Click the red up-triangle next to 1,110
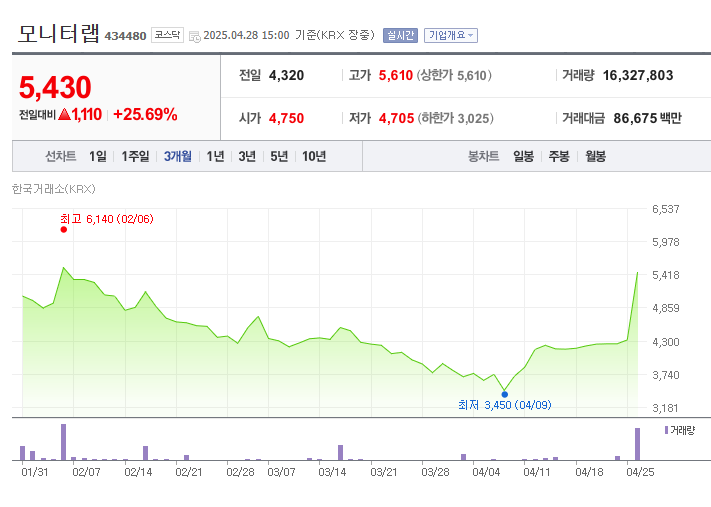This screenshot has width=711, height=507. click(x=64, y=114)
